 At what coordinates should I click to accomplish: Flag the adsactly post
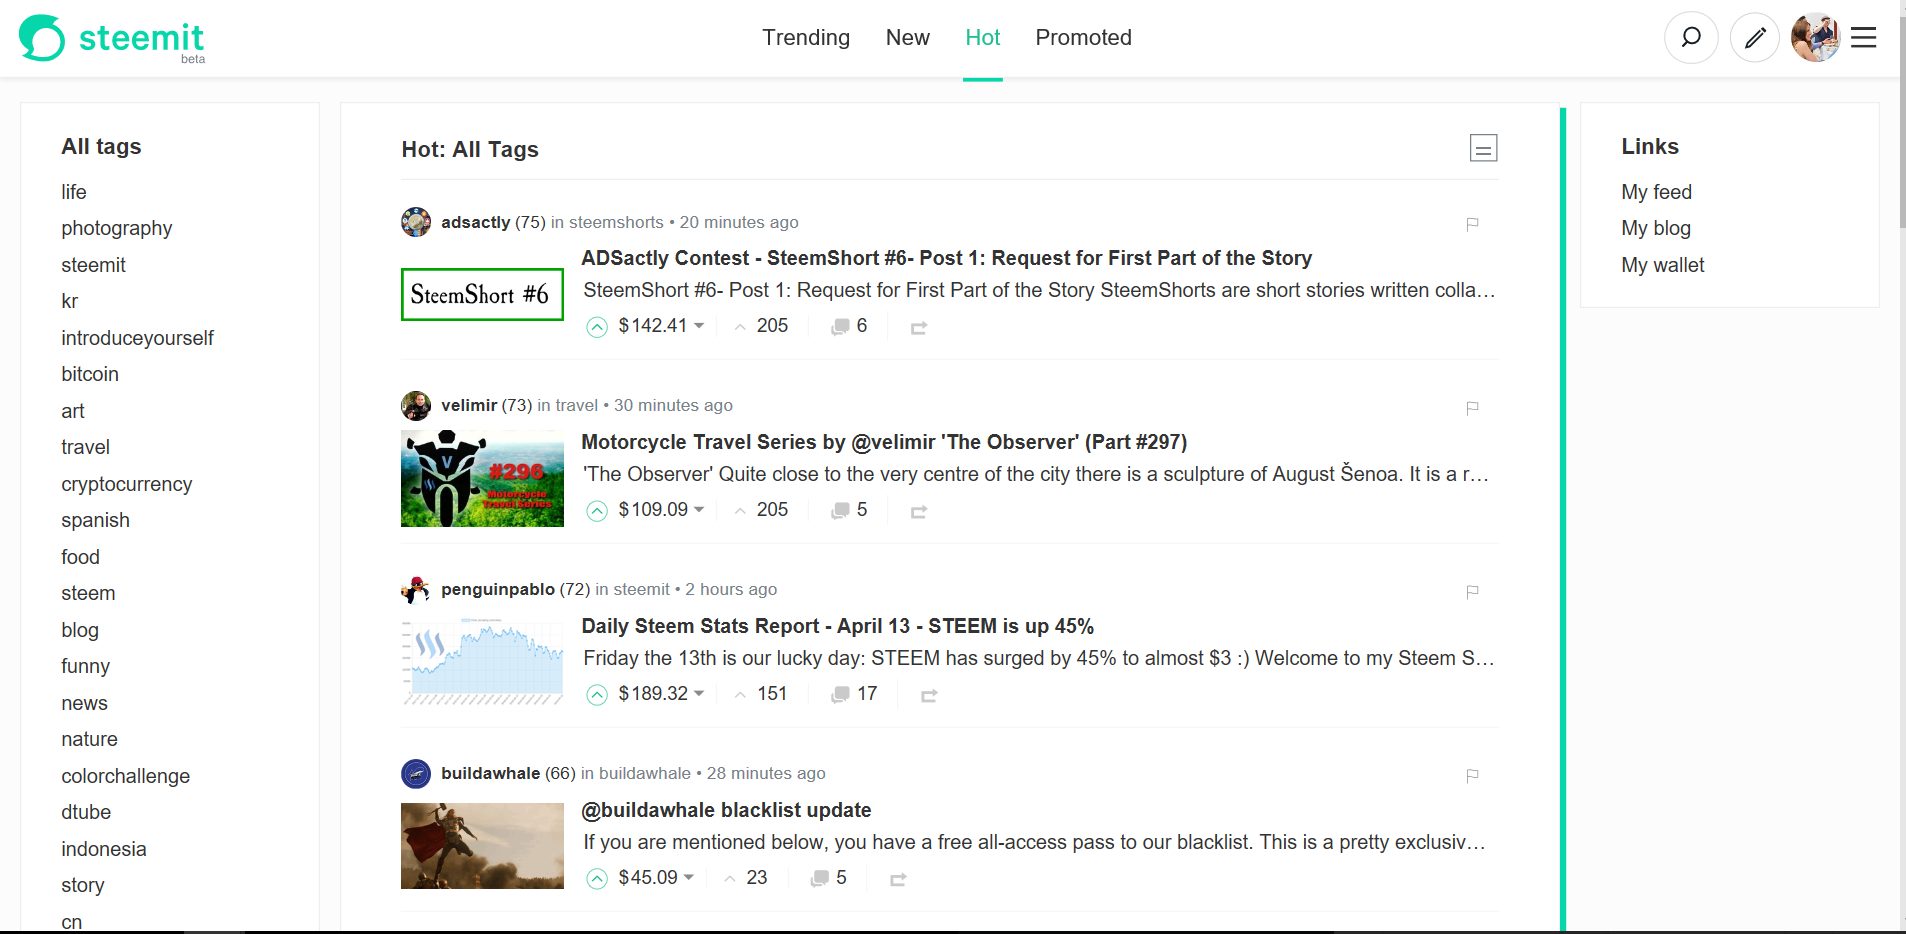[x=1472, y=224]
